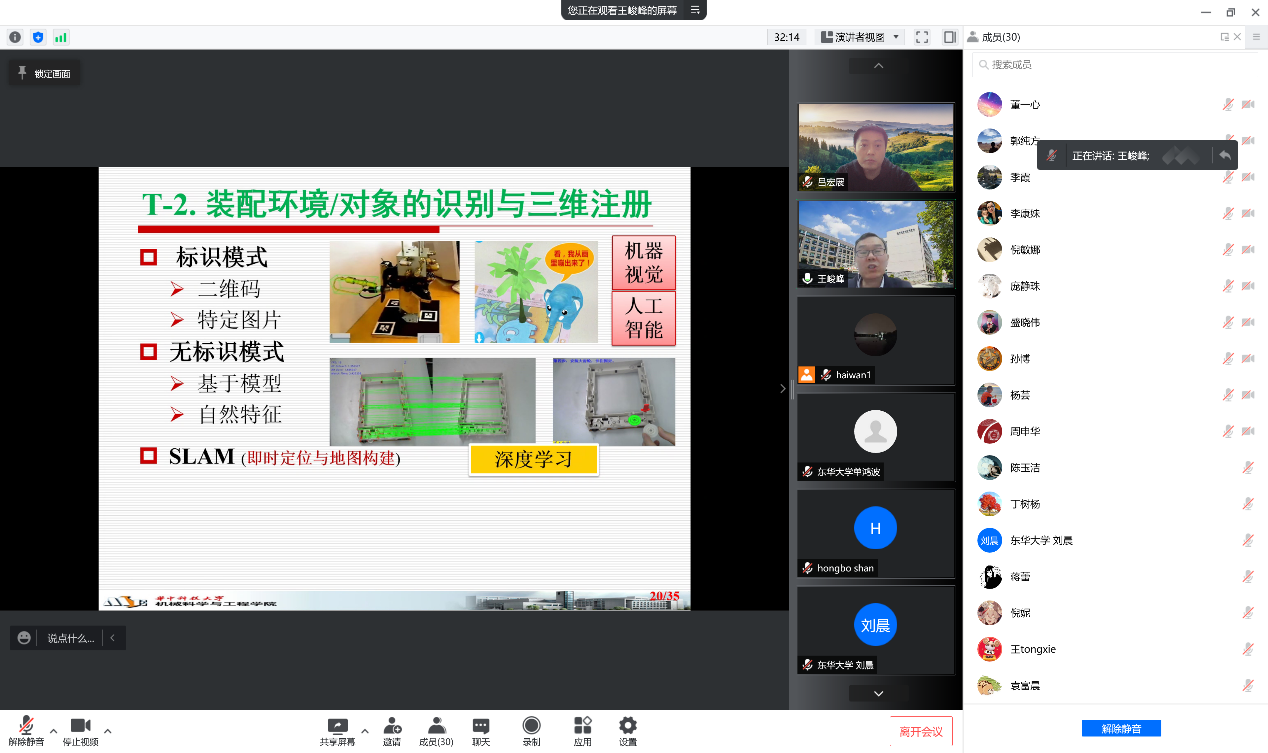Click the emoji reaction smiley icon

tap(25, 638)
